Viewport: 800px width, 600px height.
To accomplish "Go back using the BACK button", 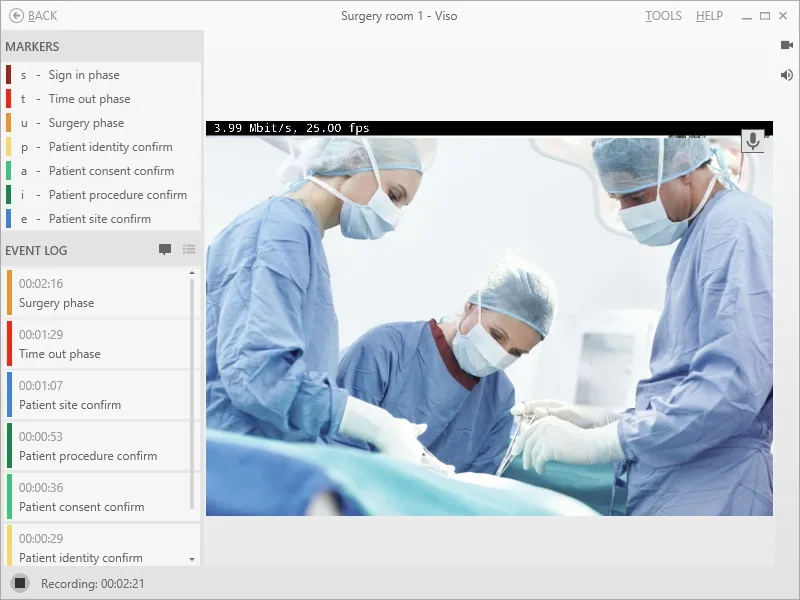I will pyautogui.click(x=33, y=16).
